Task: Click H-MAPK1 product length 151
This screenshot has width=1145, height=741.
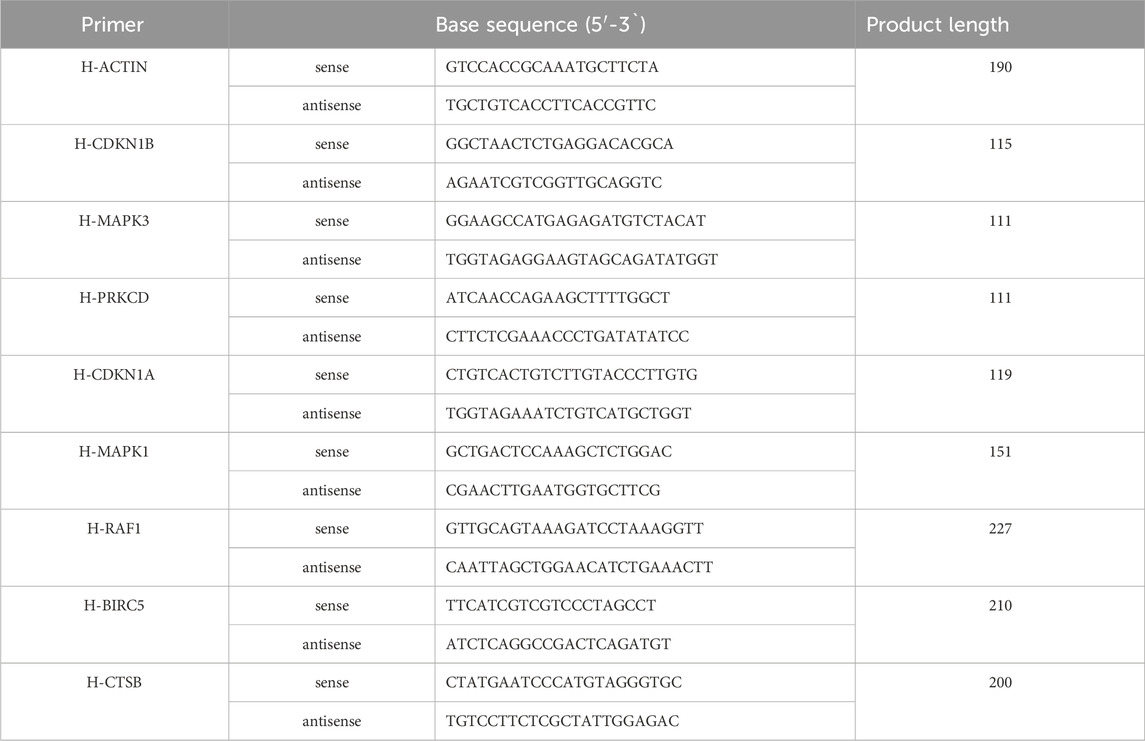Action: pos(1000,451)
